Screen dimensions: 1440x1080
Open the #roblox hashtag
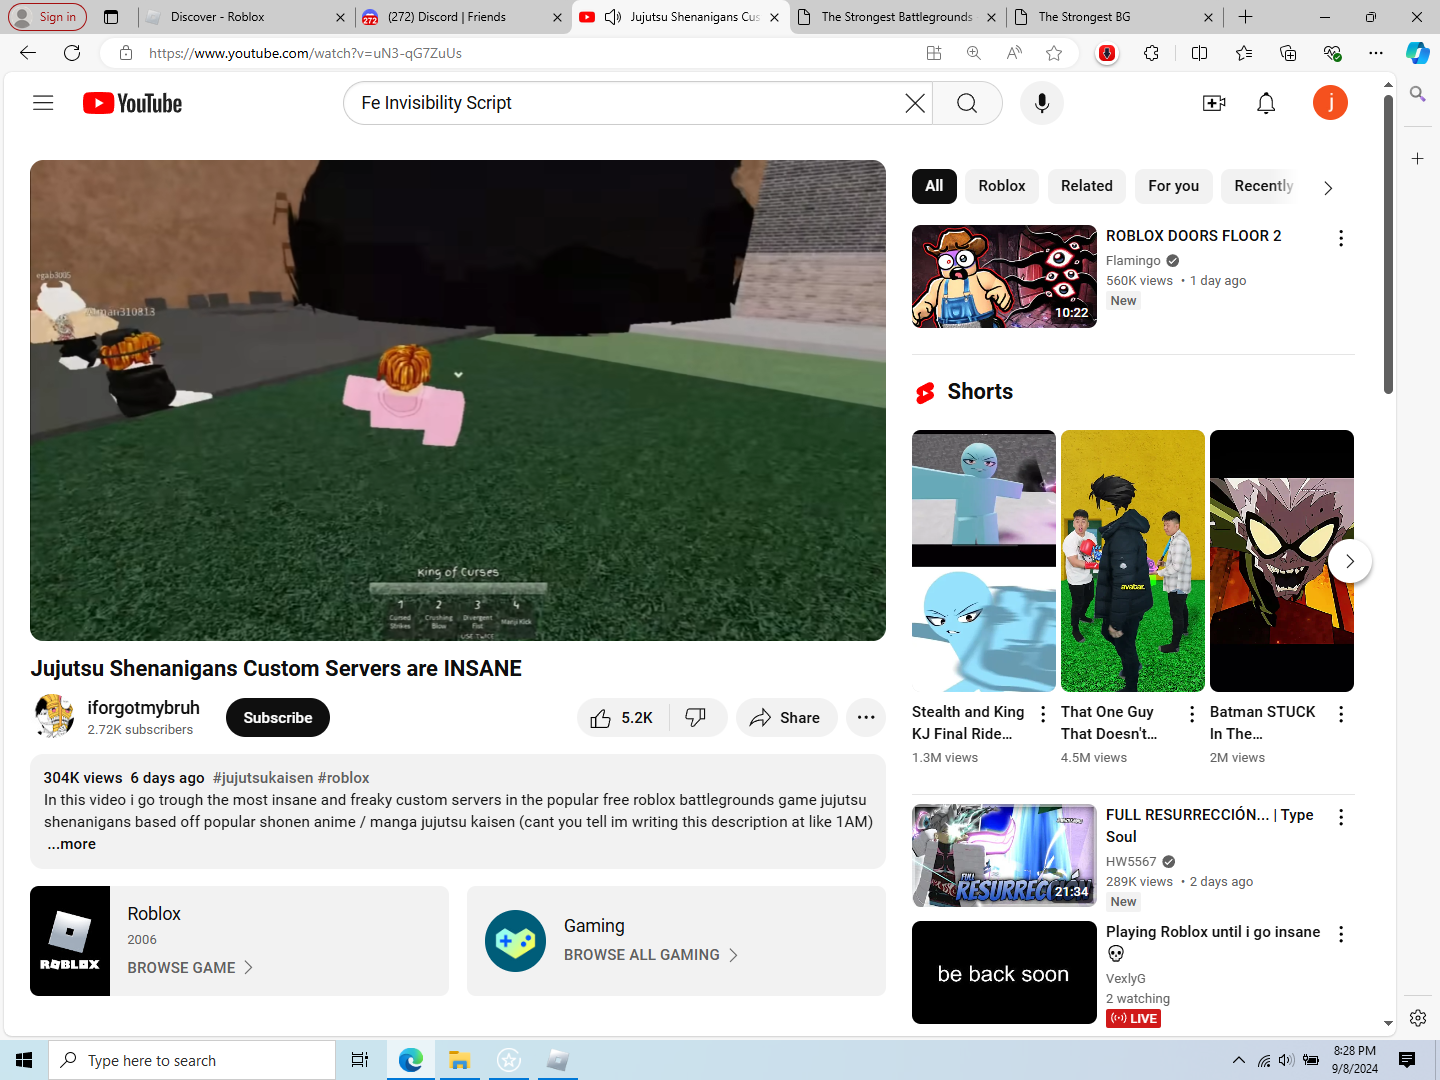click(344, 778)
